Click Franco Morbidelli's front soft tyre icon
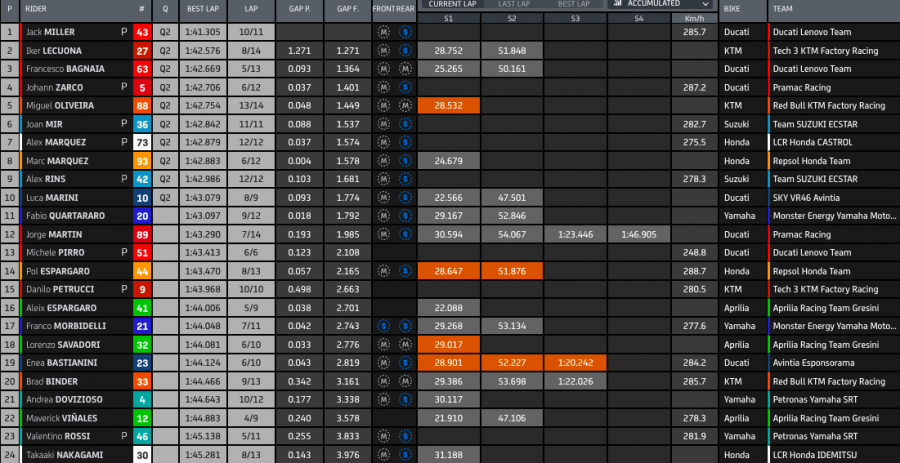The image size is (900, 463). pos(383,325)
